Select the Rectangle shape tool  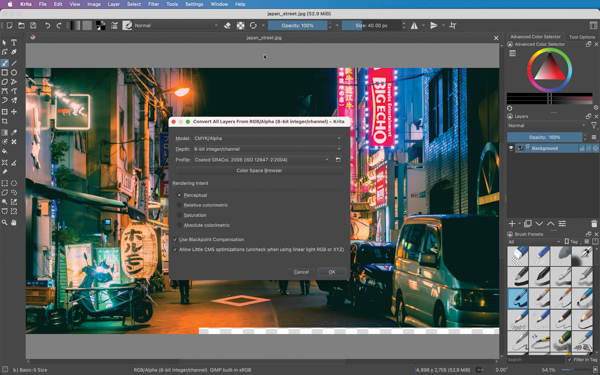[x=5, y=72]
